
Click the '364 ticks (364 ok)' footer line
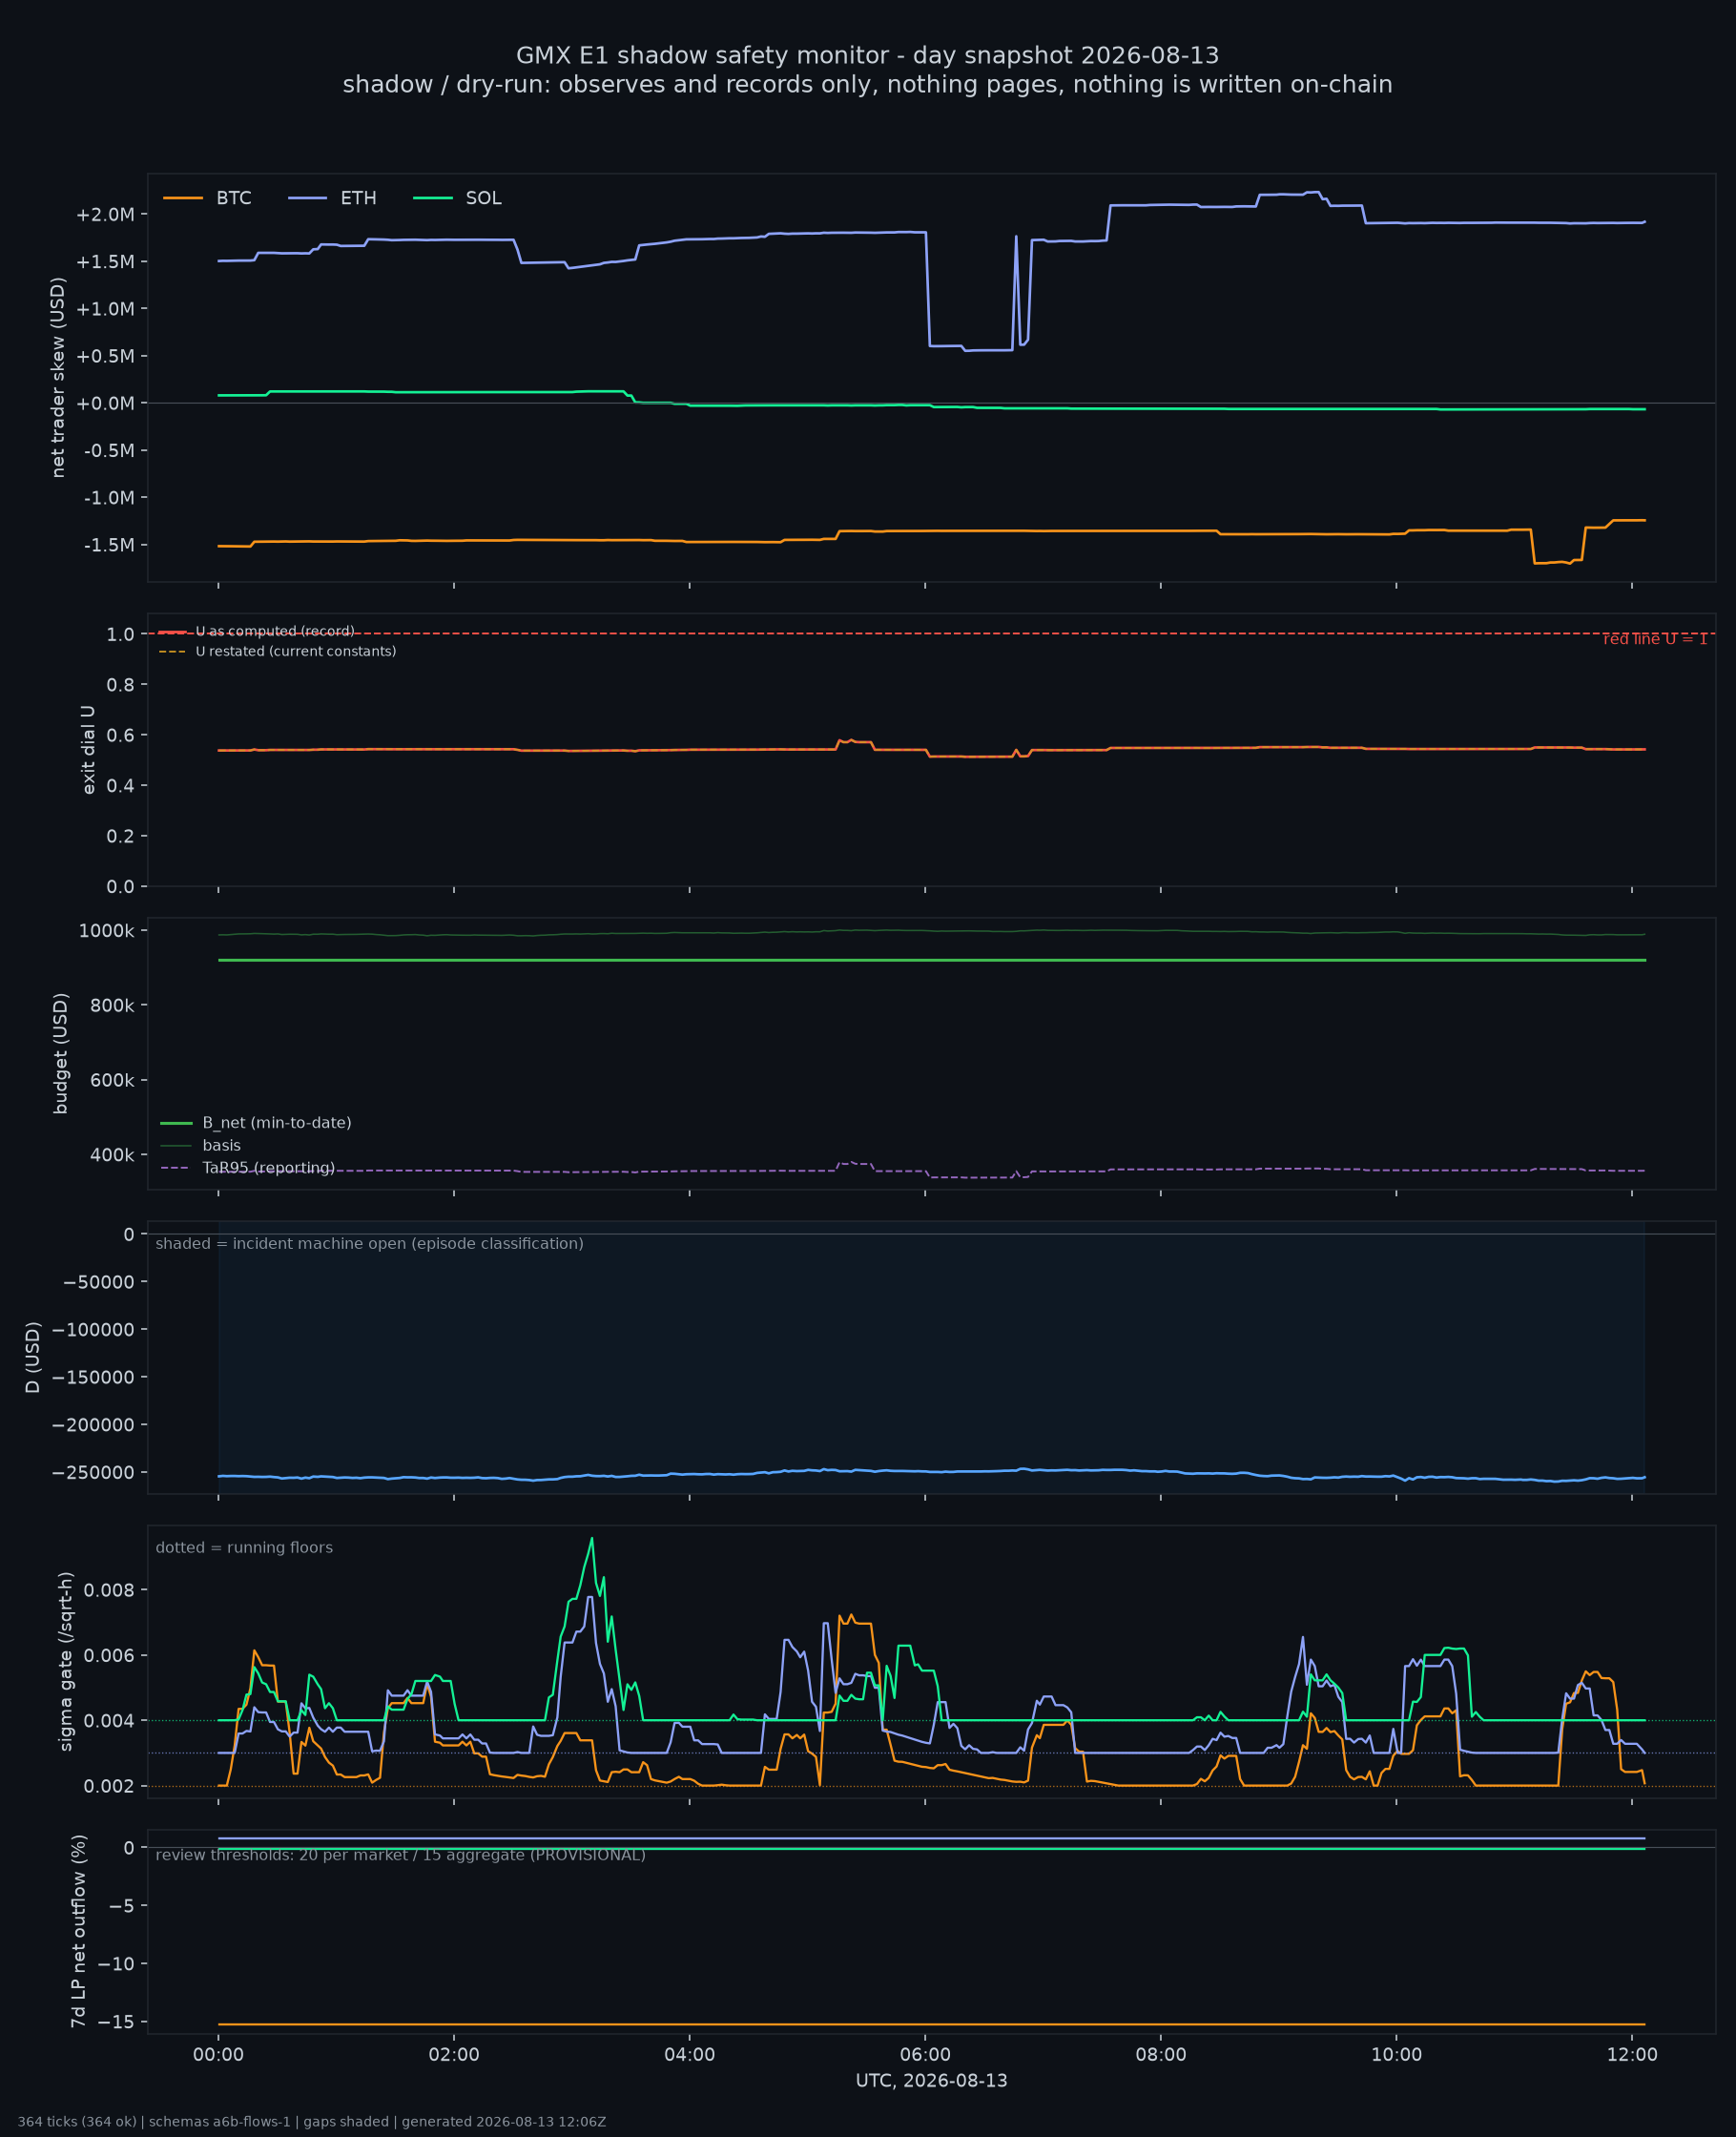(312, 2122)
